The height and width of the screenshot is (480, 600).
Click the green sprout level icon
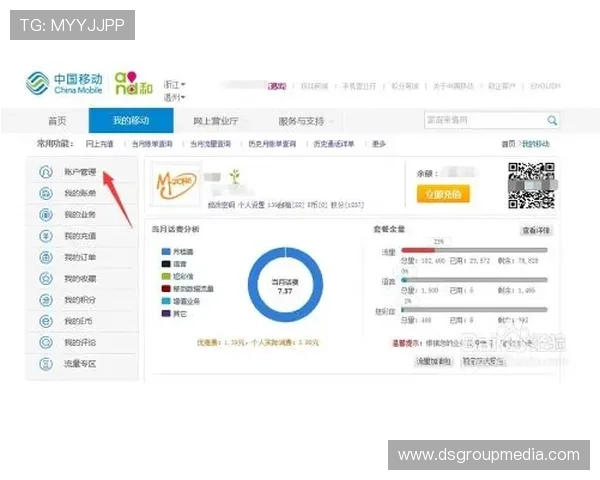[x=235, y=176]
